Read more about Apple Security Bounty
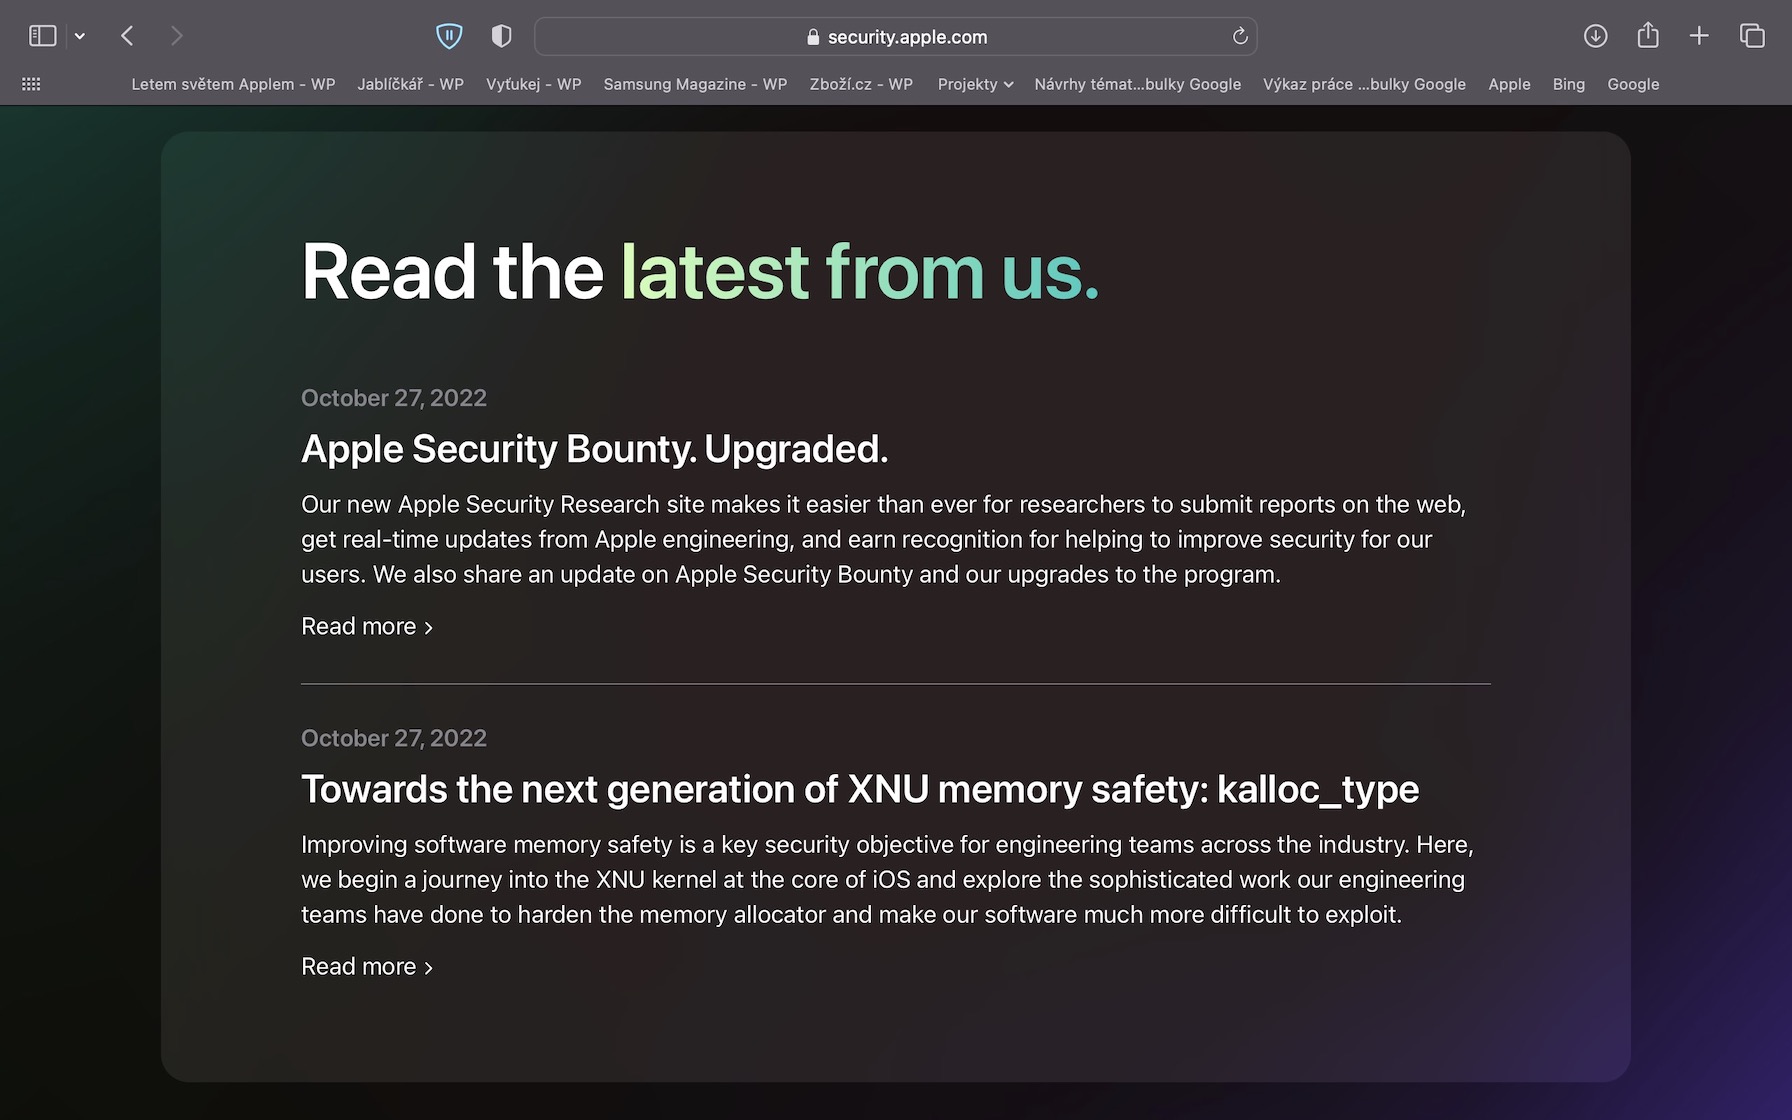The height and width of the screenshot is (1120, 1792). coord(366,627)
